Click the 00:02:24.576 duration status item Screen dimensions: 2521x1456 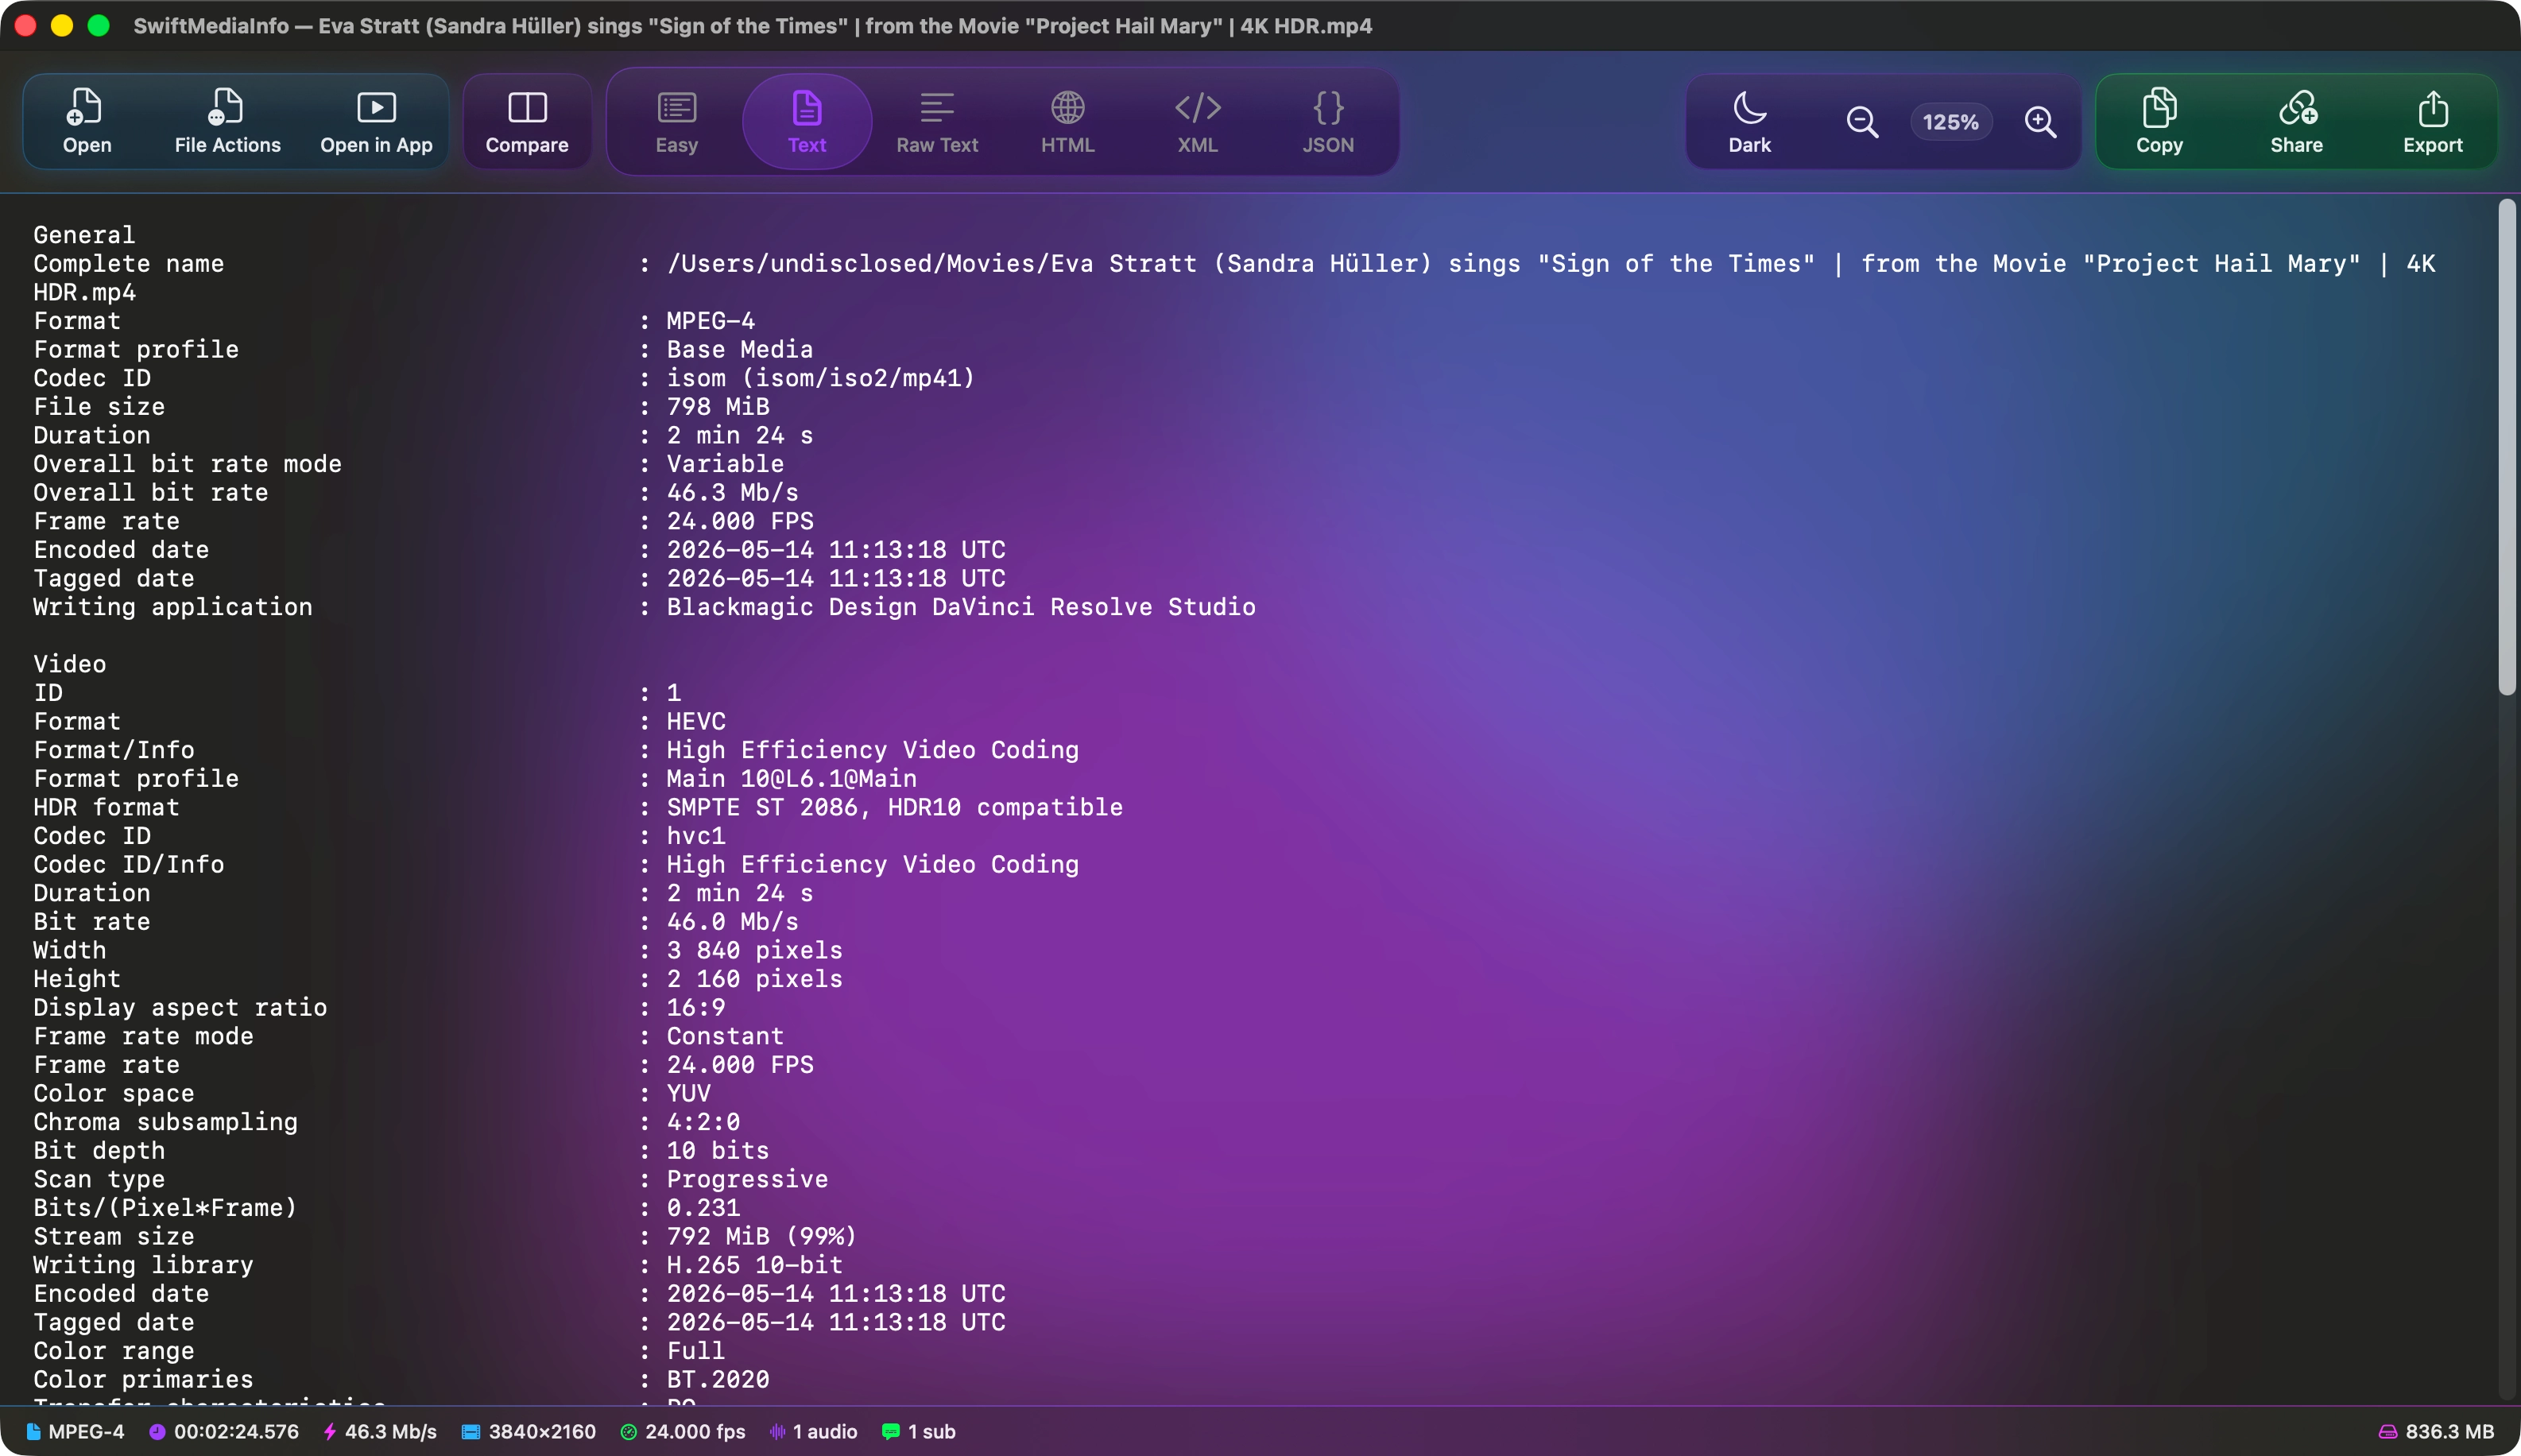pos(224,1432)
